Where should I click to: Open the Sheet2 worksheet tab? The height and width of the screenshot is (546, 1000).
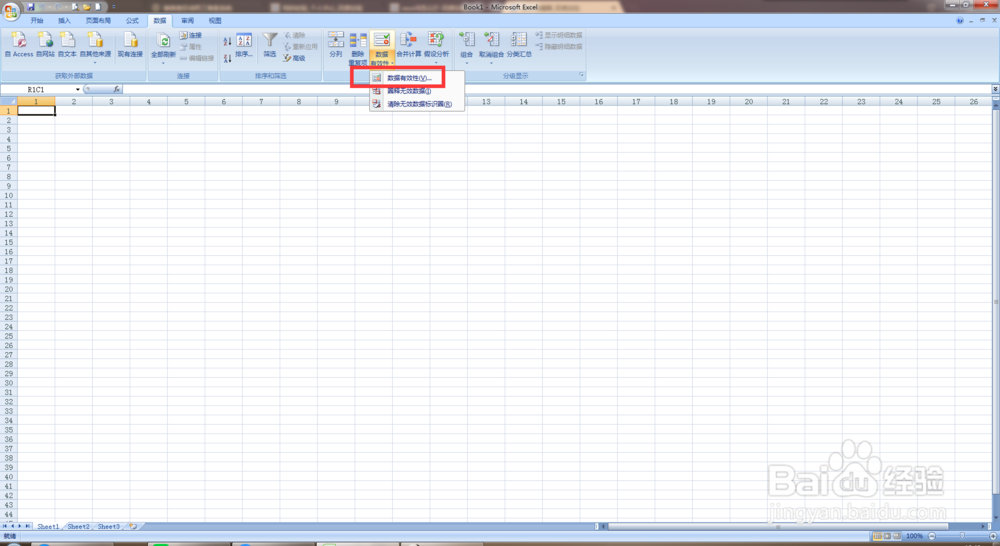pyautogui.click(x=78, y=527)
